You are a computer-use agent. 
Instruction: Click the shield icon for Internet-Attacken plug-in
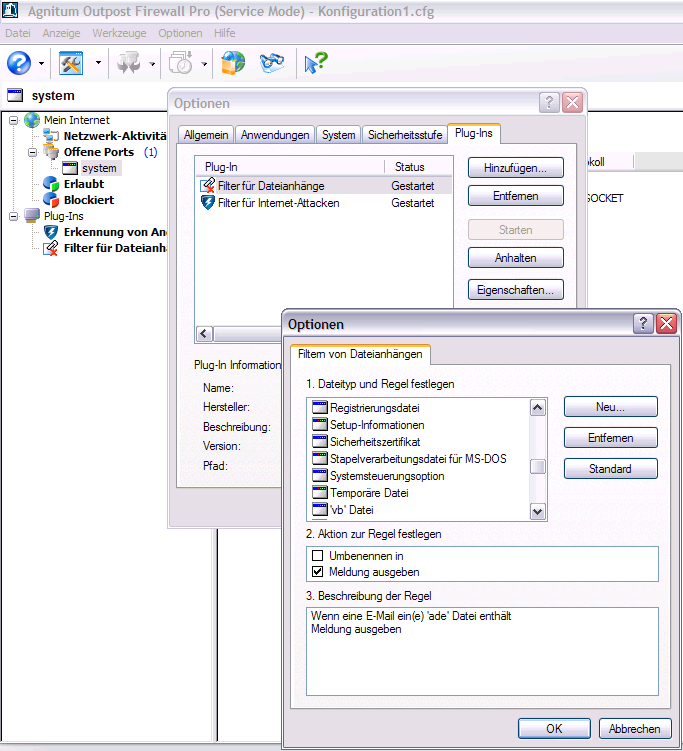207,203
